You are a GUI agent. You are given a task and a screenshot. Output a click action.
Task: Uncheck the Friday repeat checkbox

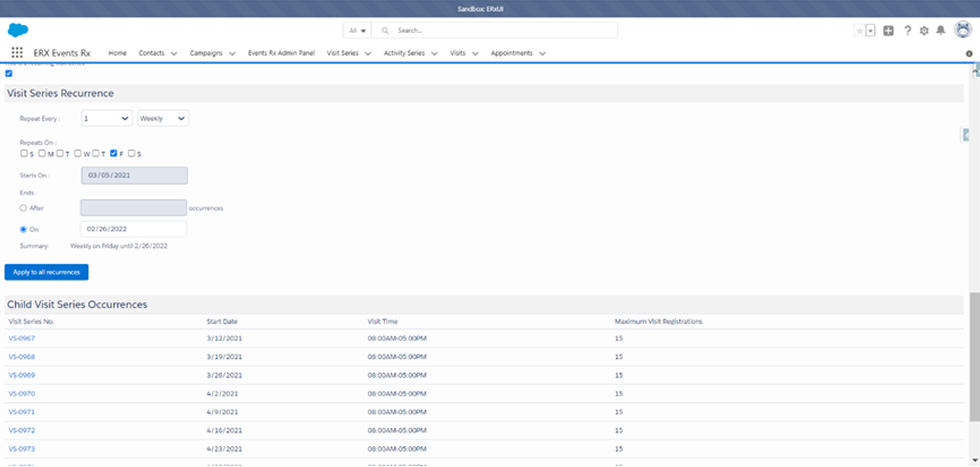[114, 153]
